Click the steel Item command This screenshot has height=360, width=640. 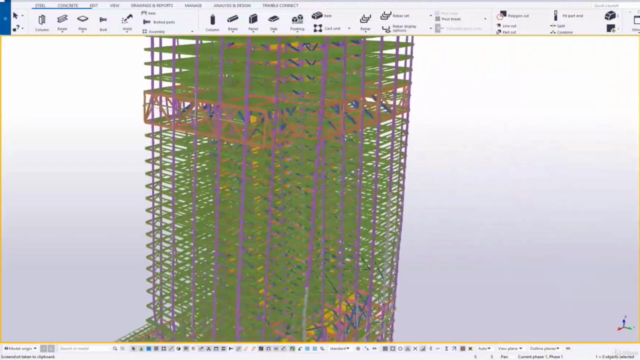pyautogui.click(x=149, y=13)
